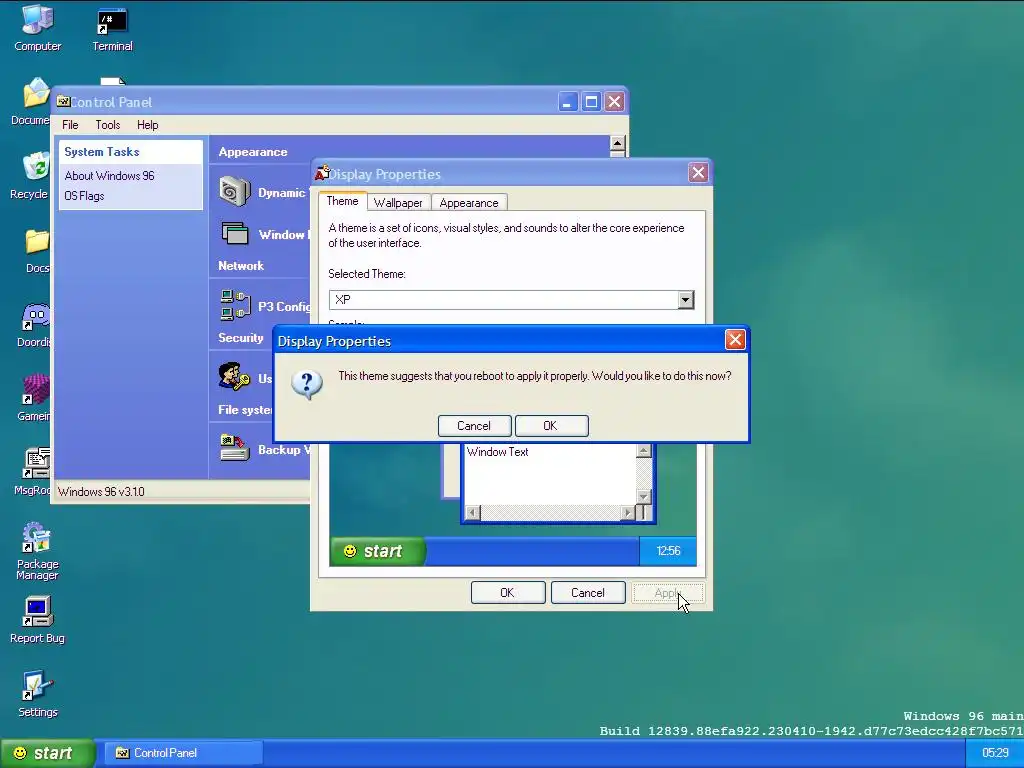Open the File menu in Control Panel

tap(70, 125)
